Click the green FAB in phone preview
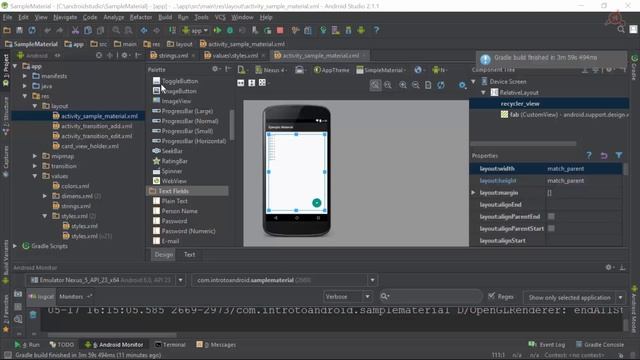 pos(316,203)
